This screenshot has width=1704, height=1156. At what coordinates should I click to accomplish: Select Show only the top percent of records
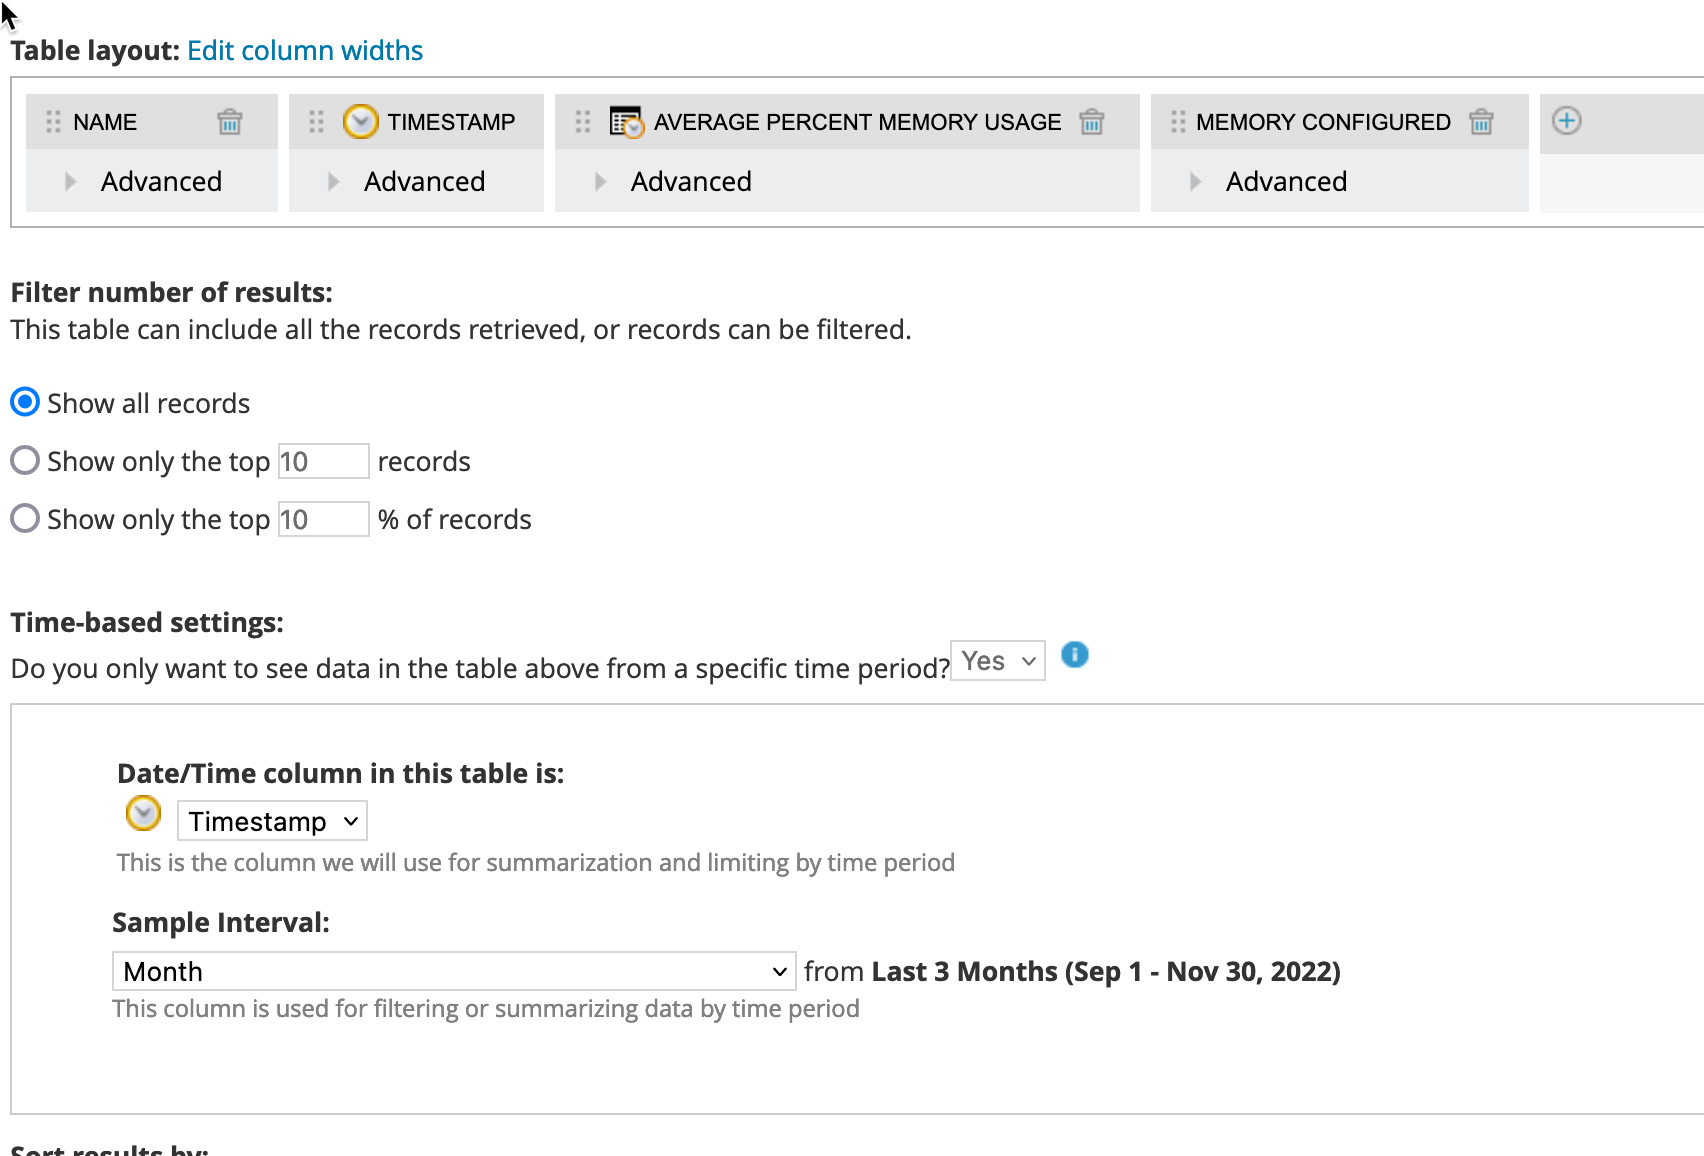coord(25,519)
